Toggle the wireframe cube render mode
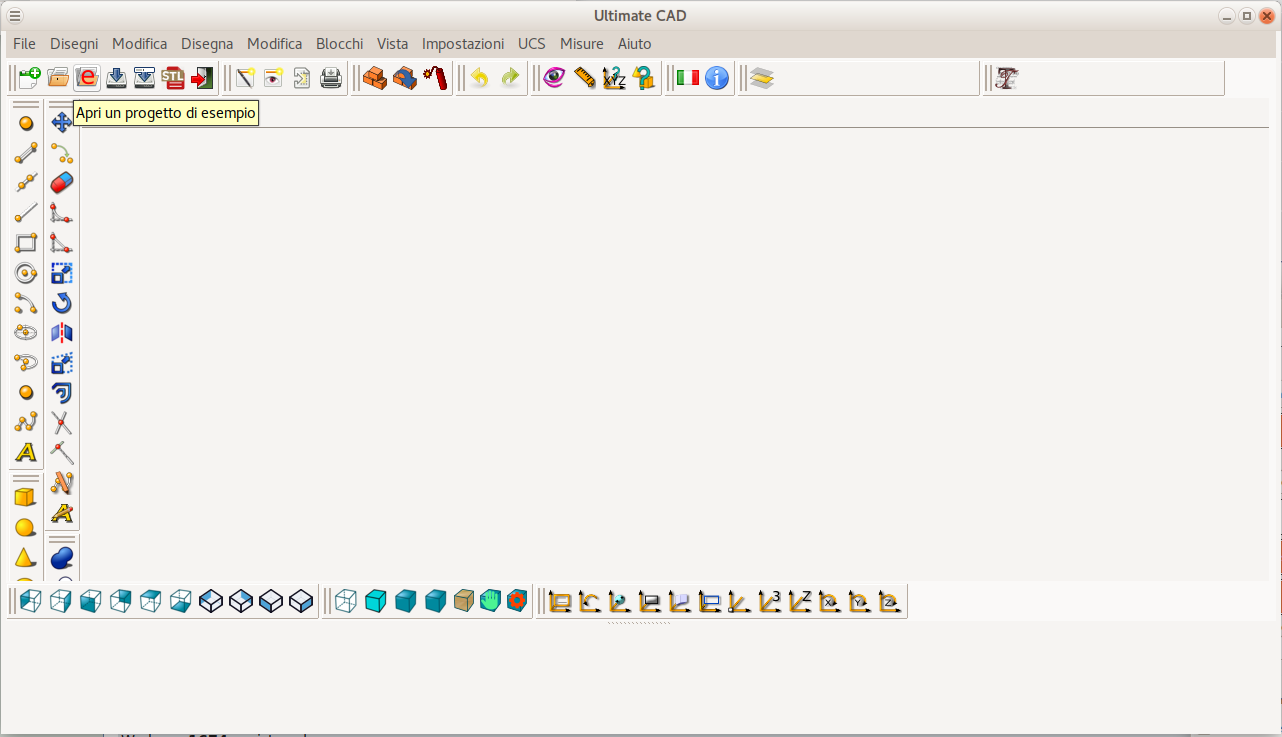Screen dimensions: 1282x737 tap(345, 601)
